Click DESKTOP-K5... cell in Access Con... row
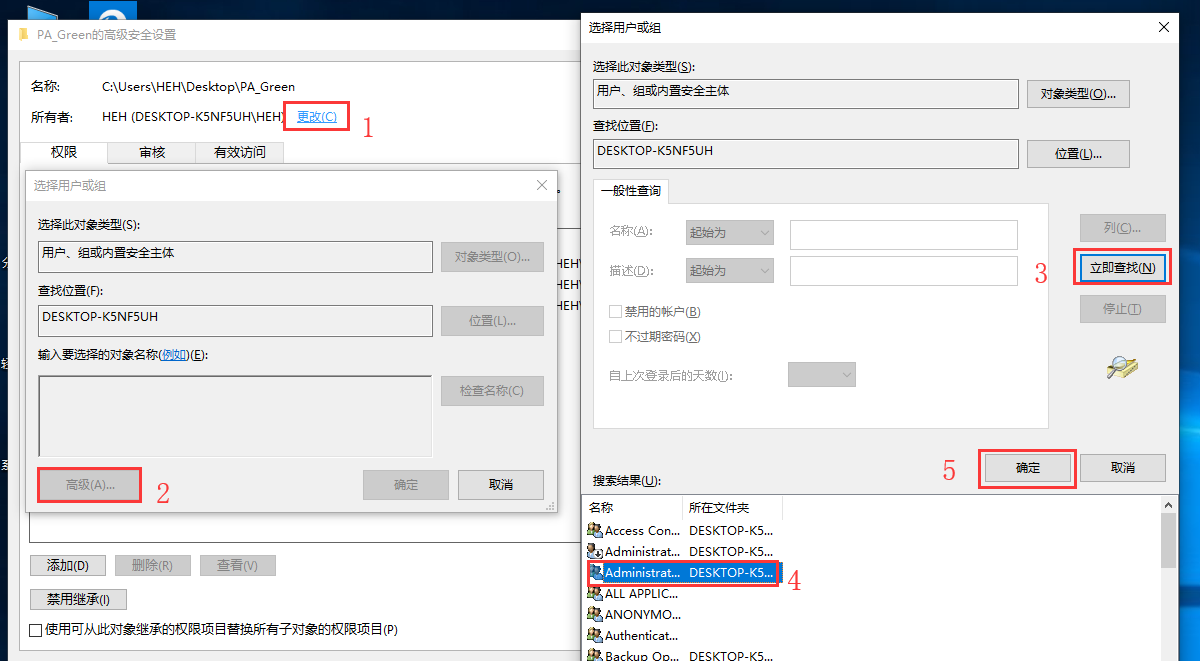The height and width of the screenshot is (661, 1200). click(731, 531)
